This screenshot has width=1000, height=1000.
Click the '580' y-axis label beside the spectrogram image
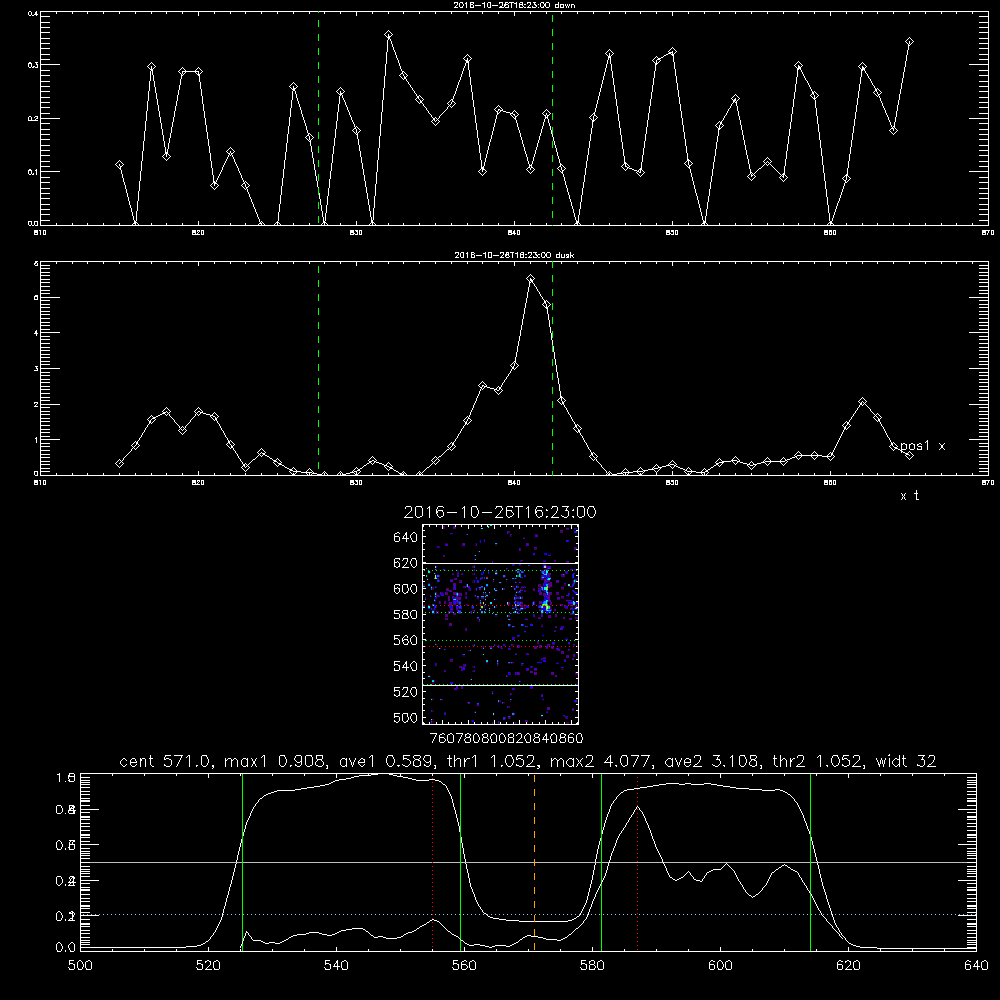(x=406, y=615)
